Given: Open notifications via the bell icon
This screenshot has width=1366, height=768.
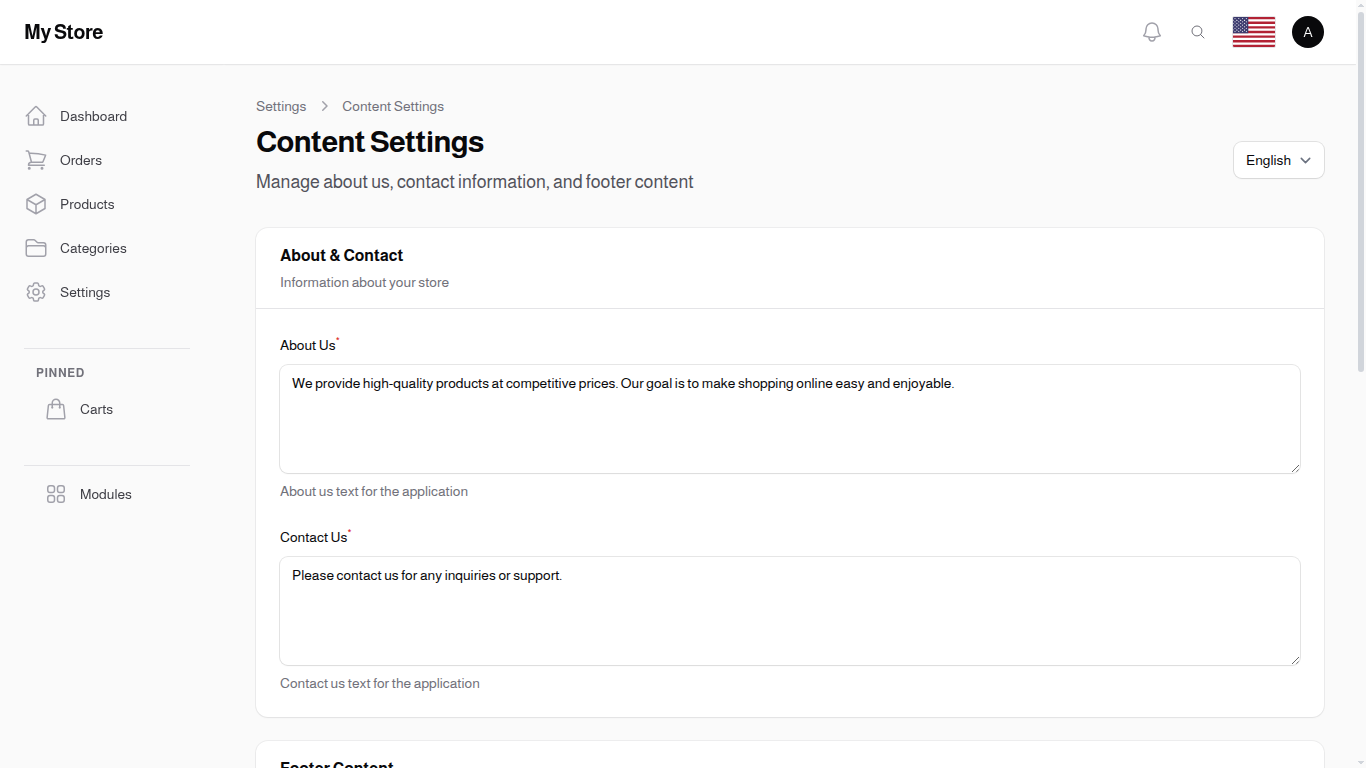Looking at the screenshot, I should pos(1151,31).
